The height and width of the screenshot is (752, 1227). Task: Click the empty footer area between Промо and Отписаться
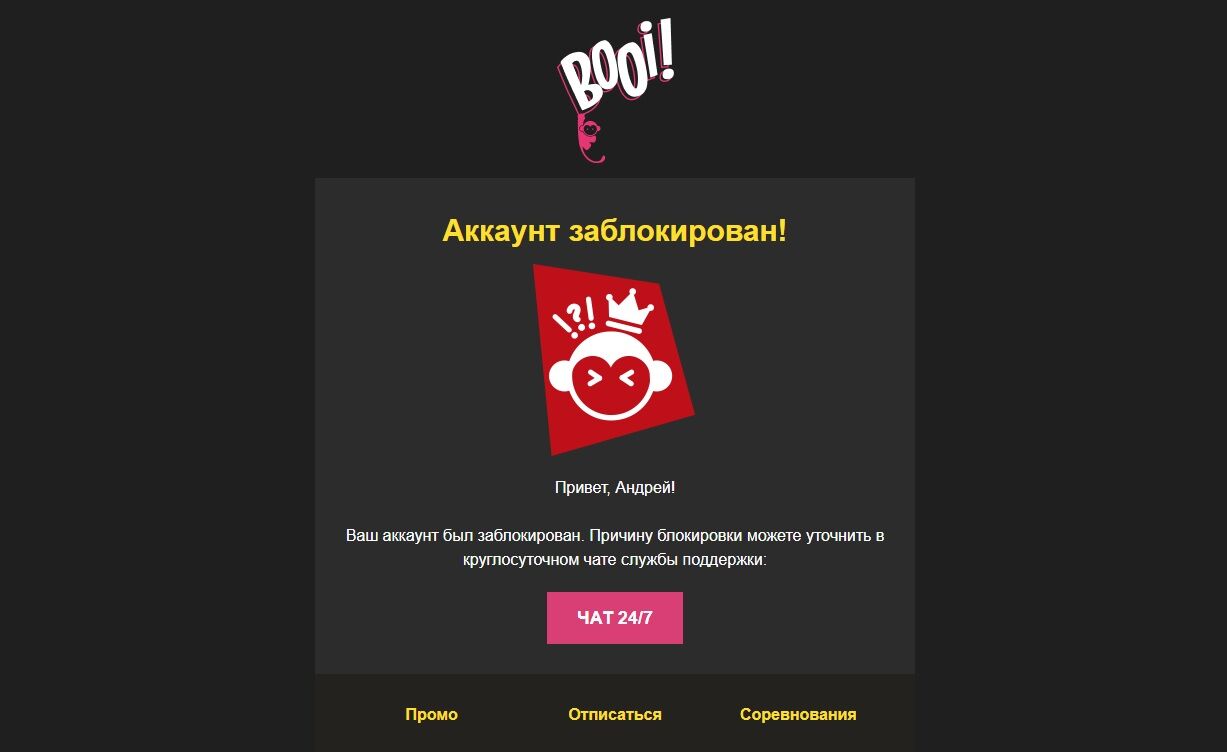[x=513, y=714]
